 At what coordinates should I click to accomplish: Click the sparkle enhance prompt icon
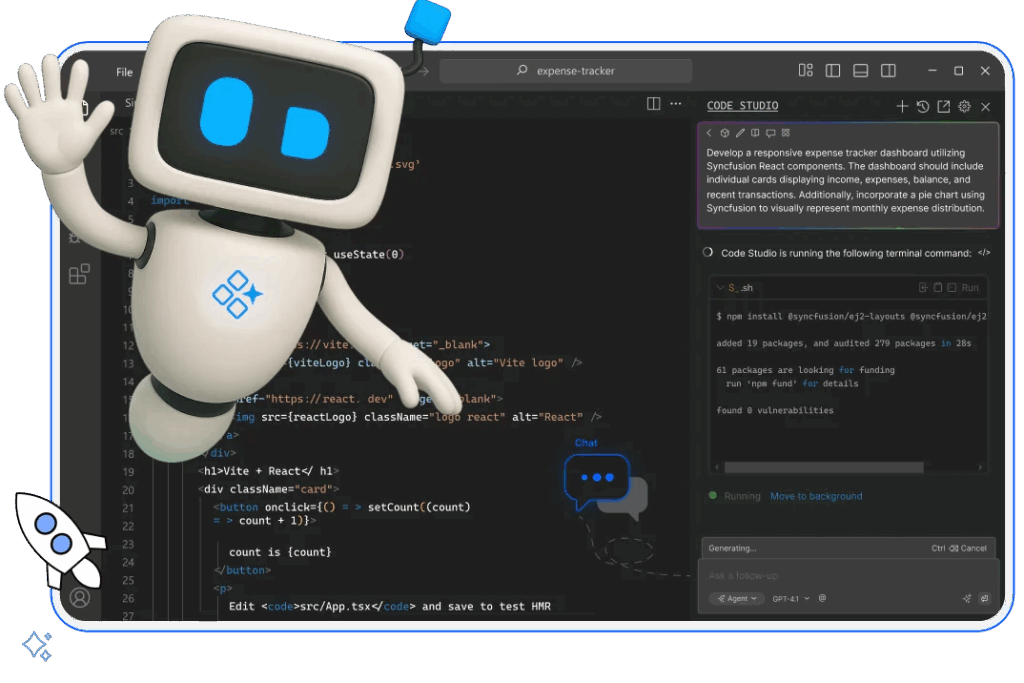pos(967,598)
